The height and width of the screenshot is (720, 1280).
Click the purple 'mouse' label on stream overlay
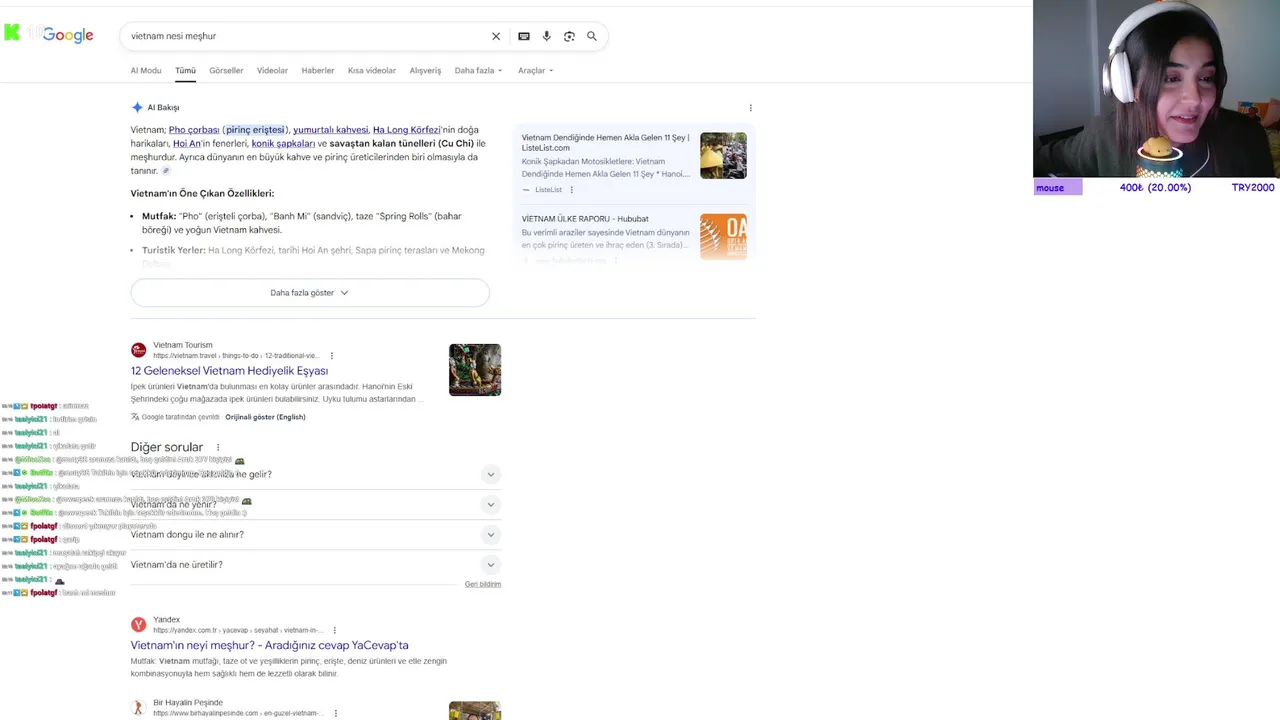click(1058, 188)
